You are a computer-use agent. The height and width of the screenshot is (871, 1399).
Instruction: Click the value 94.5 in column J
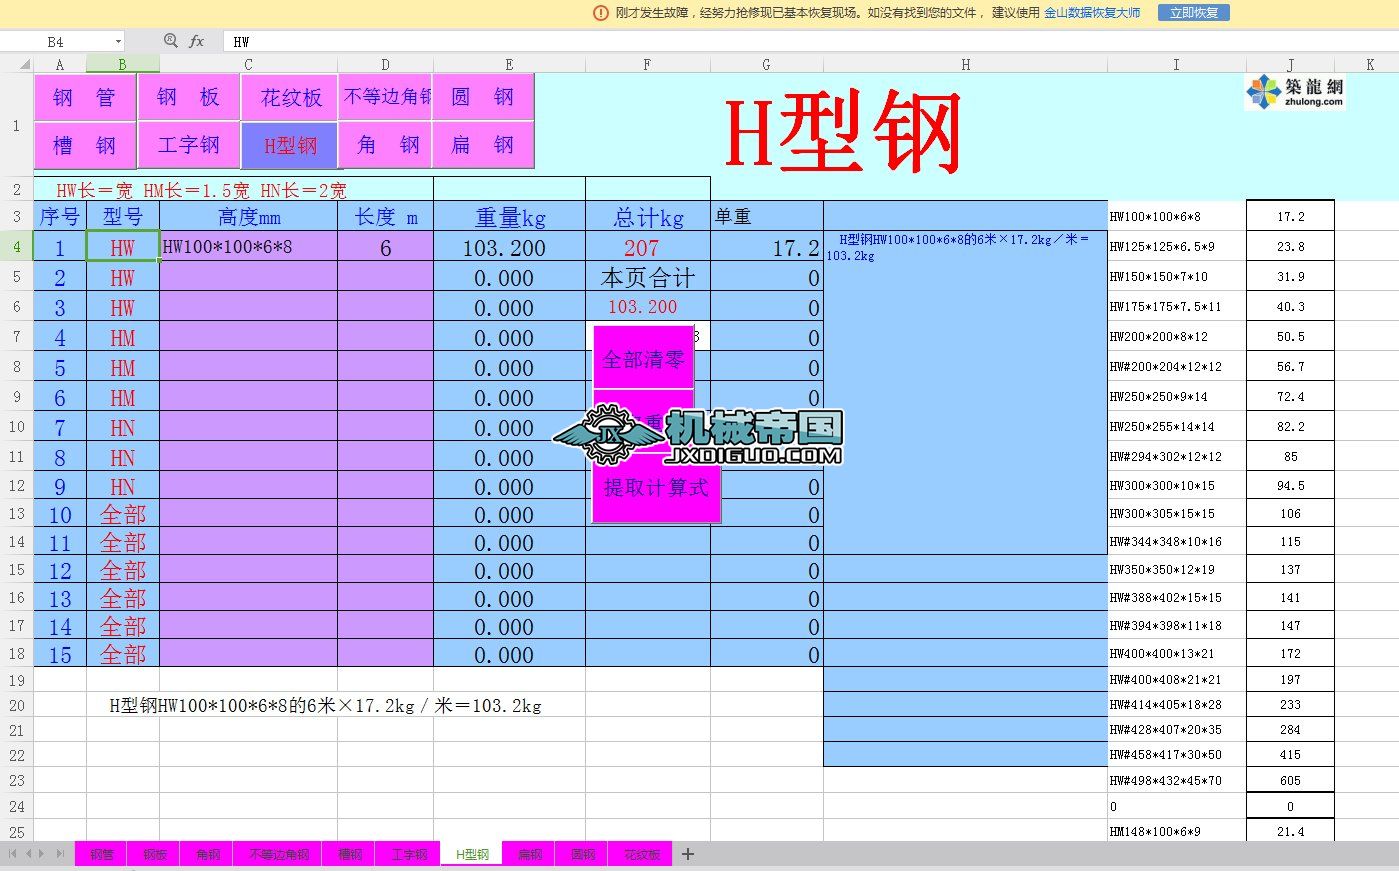pos(1290,486)
